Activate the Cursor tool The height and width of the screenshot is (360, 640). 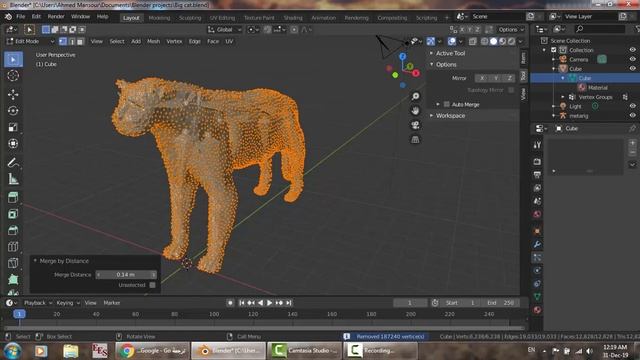(x=13, y=76)
